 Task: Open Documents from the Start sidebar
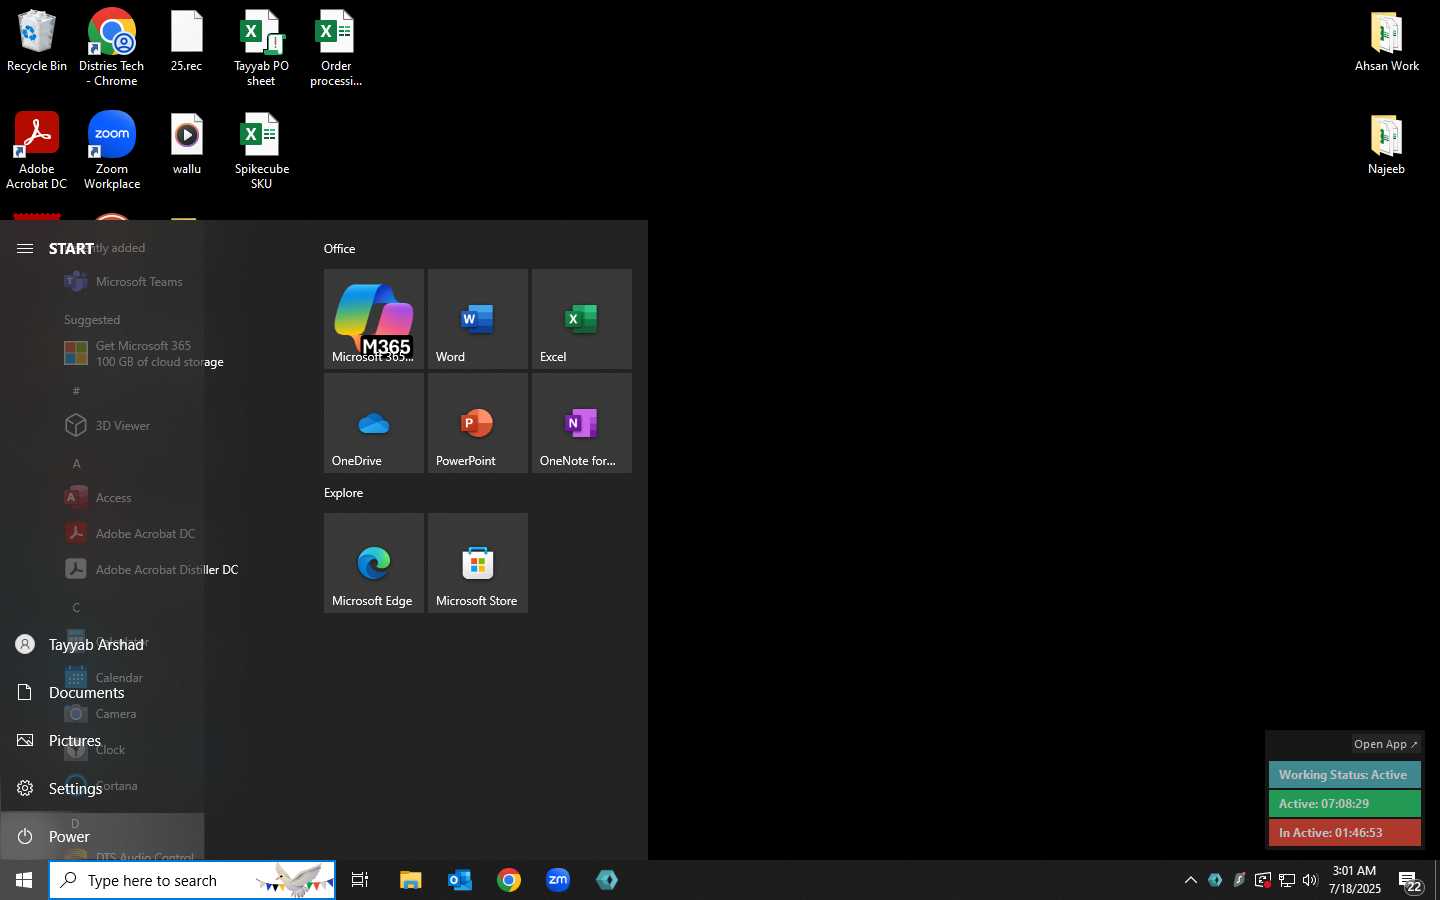[x=102, y=693]
